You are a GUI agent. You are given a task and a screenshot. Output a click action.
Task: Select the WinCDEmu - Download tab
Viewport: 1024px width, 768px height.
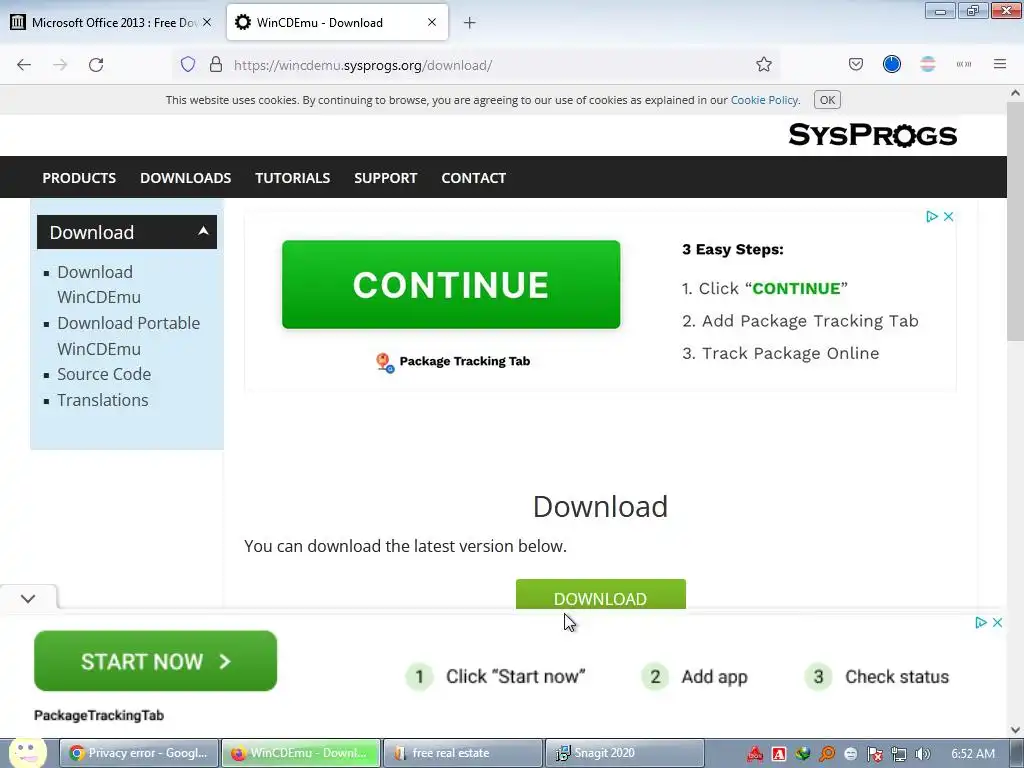coord(337,23)
